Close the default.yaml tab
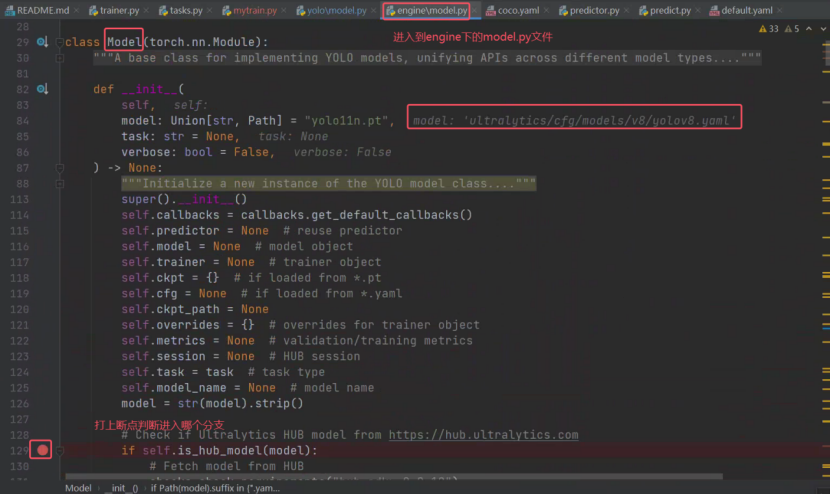Viewport: 831px width, 494px height. pyautogui.click(x=780, y=11)
